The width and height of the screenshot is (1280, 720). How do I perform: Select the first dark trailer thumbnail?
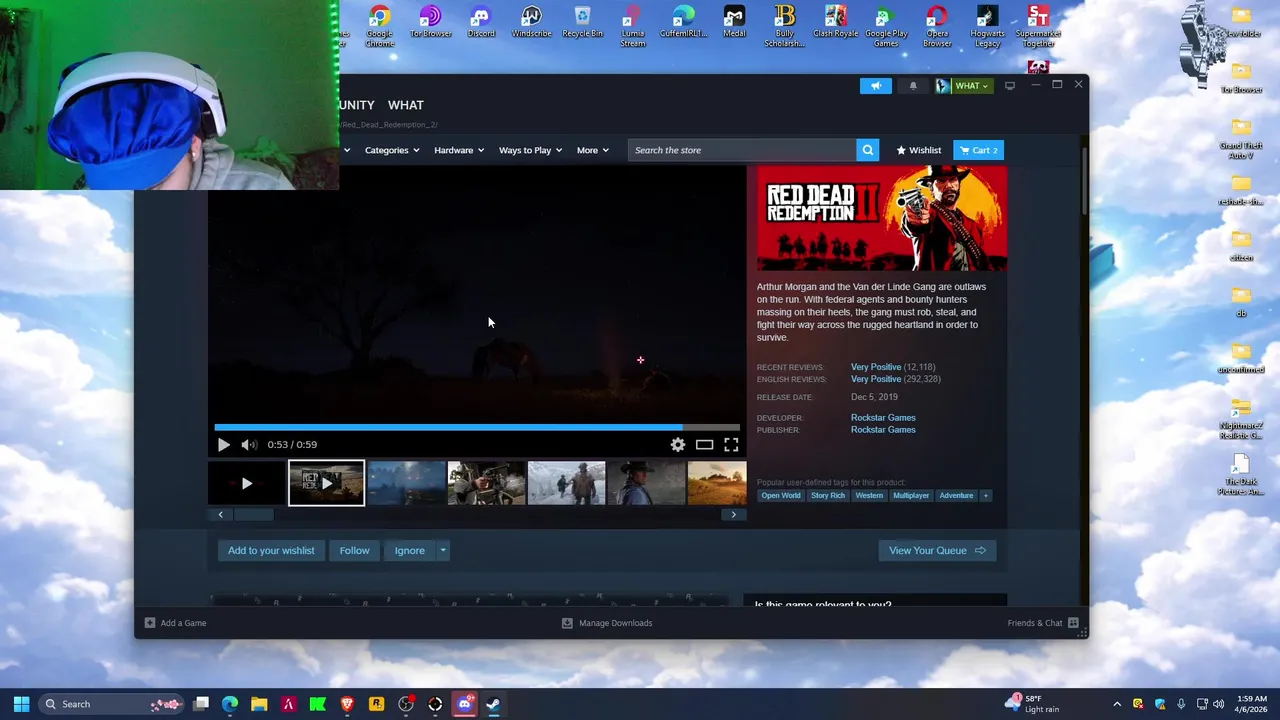[x=246, y=483]
